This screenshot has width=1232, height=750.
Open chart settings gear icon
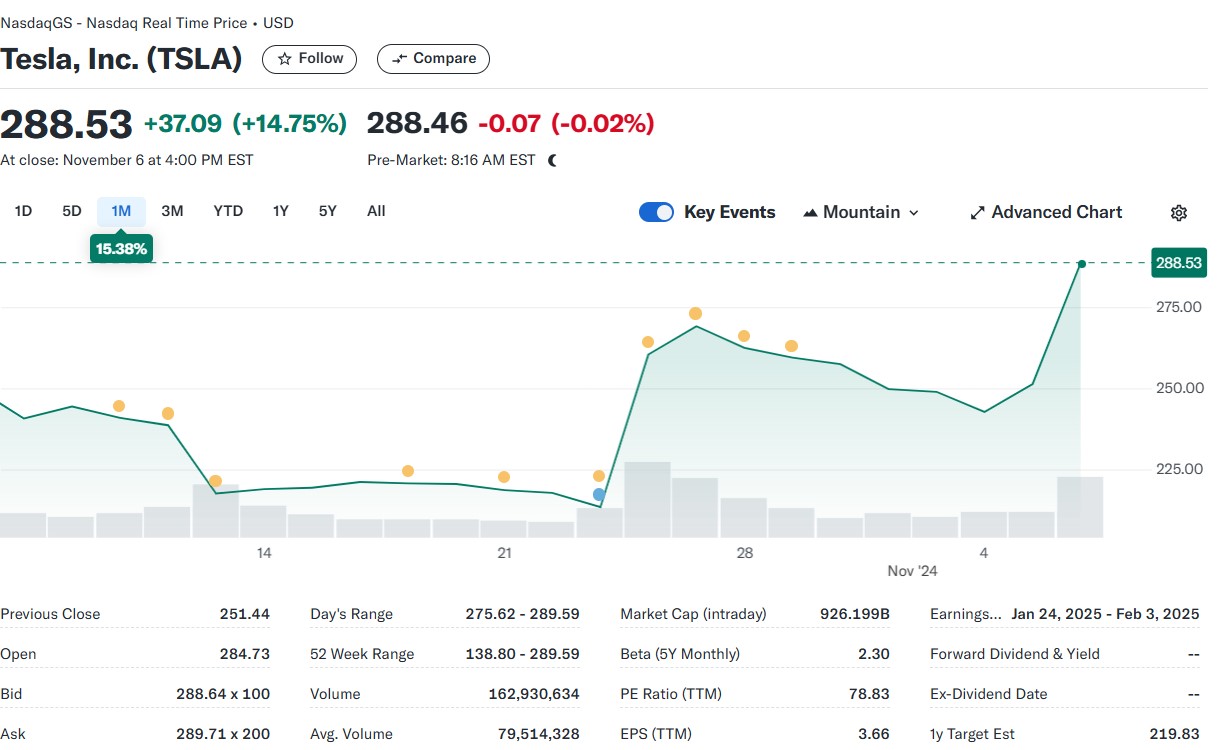[x=1179, y=213]
